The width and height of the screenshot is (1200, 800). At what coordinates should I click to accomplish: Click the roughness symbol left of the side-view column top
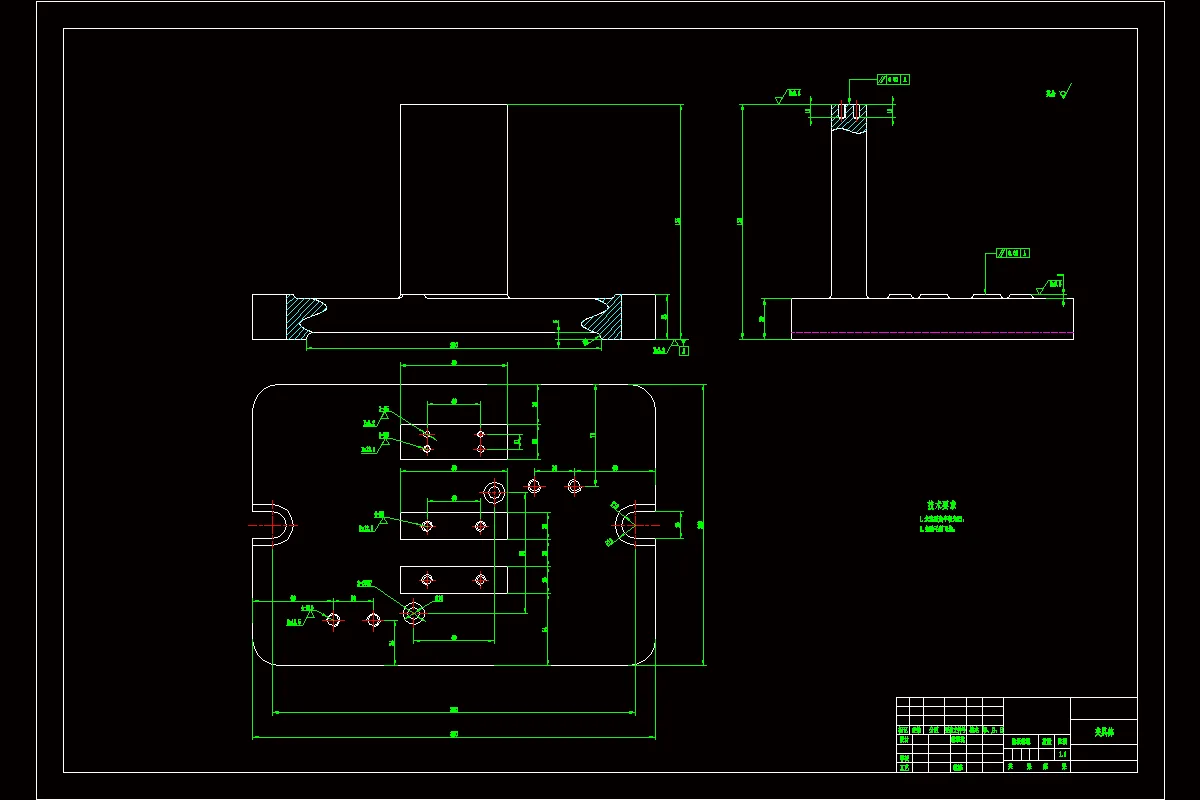(x=790, y=97)
